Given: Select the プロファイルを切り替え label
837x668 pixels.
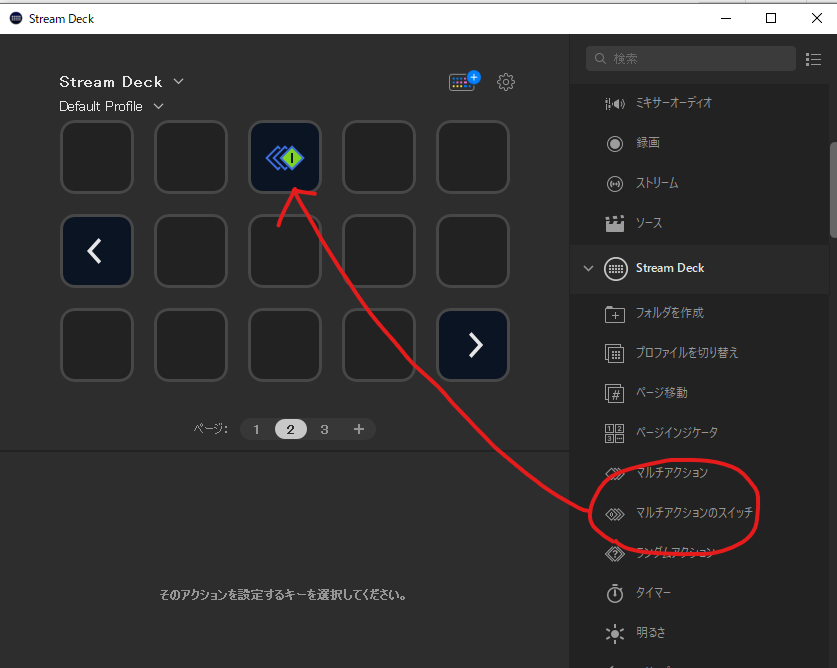Looking at the screenshot, I should (x=687, y=352).
